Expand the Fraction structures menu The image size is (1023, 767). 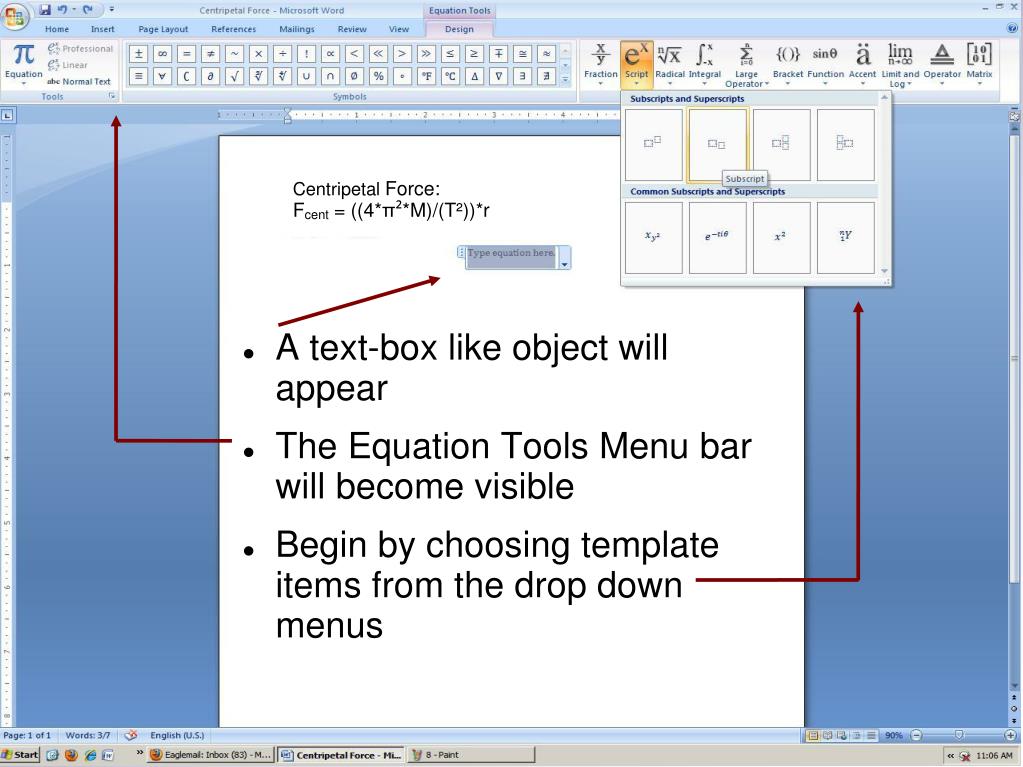(600, 64)
